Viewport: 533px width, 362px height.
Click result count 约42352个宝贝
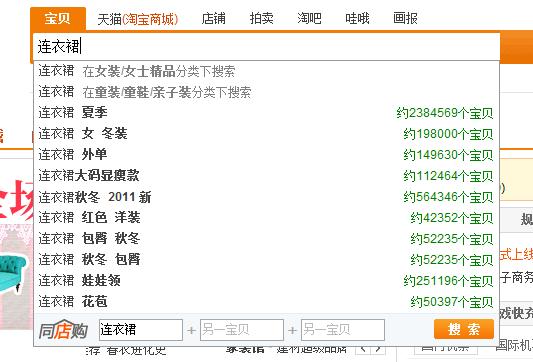coord(452,218)
